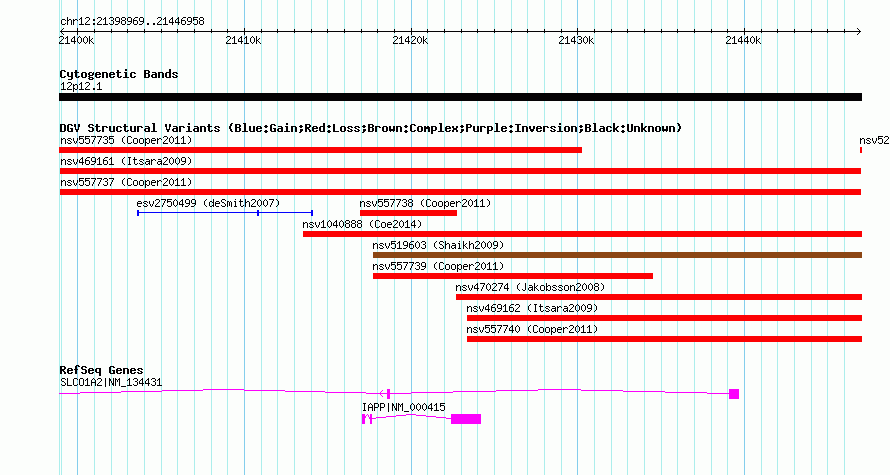Click the 21440k ruler tick label
Image resolution: width=890 pixels, height=475 pixels.
(x=744, y=40)
